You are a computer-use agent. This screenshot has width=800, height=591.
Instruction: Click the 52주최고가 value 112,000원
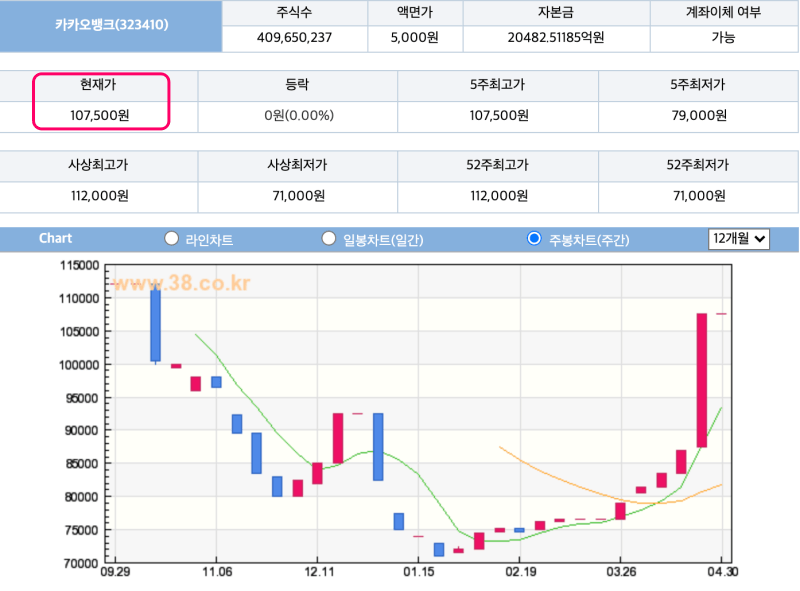[x=499, y=196]
